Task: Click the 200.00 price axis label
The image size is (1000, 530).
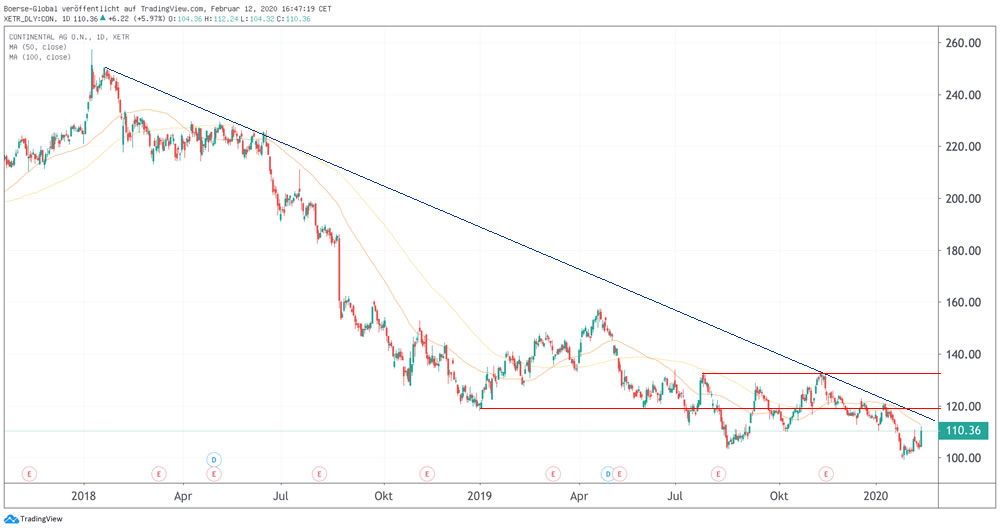Action: (963, 199)
